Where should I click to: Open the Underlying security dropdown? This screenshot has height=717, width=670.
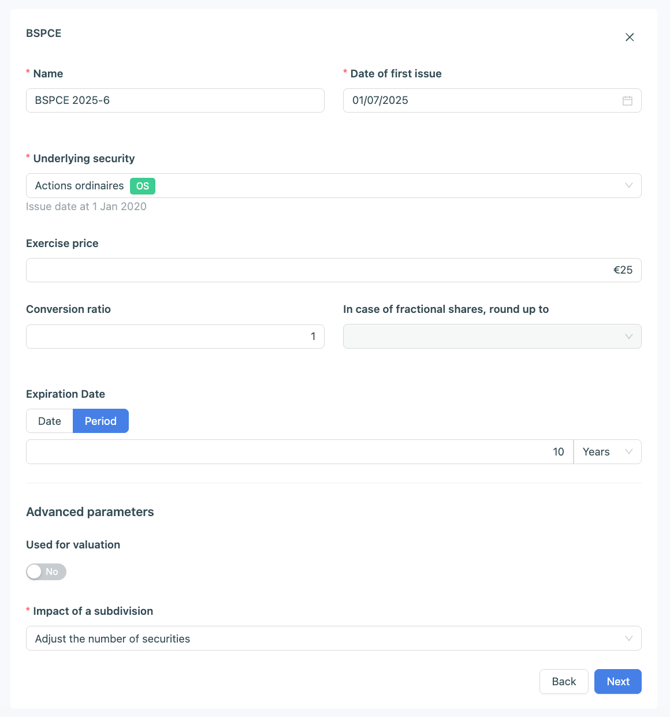point(333,186)
